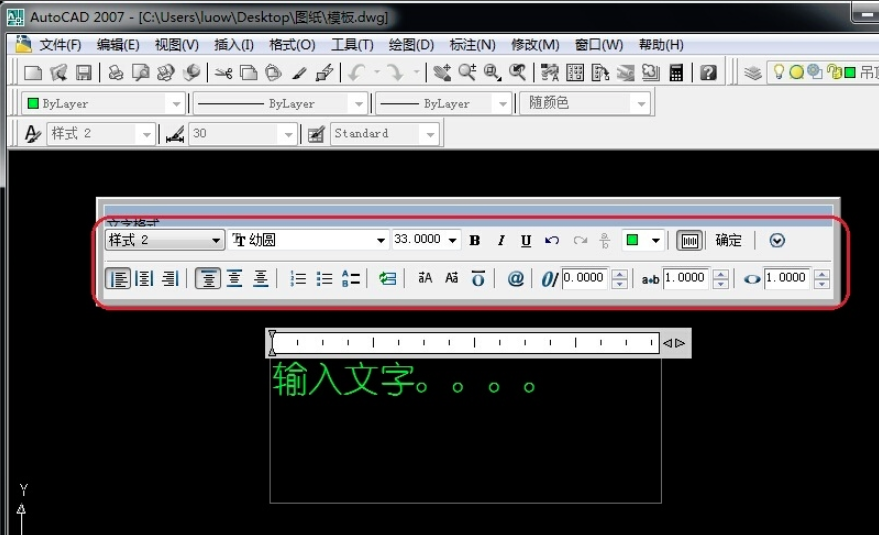Click the Plot printer icon
The width and height of the screenshot is (879, 535).
115,72
